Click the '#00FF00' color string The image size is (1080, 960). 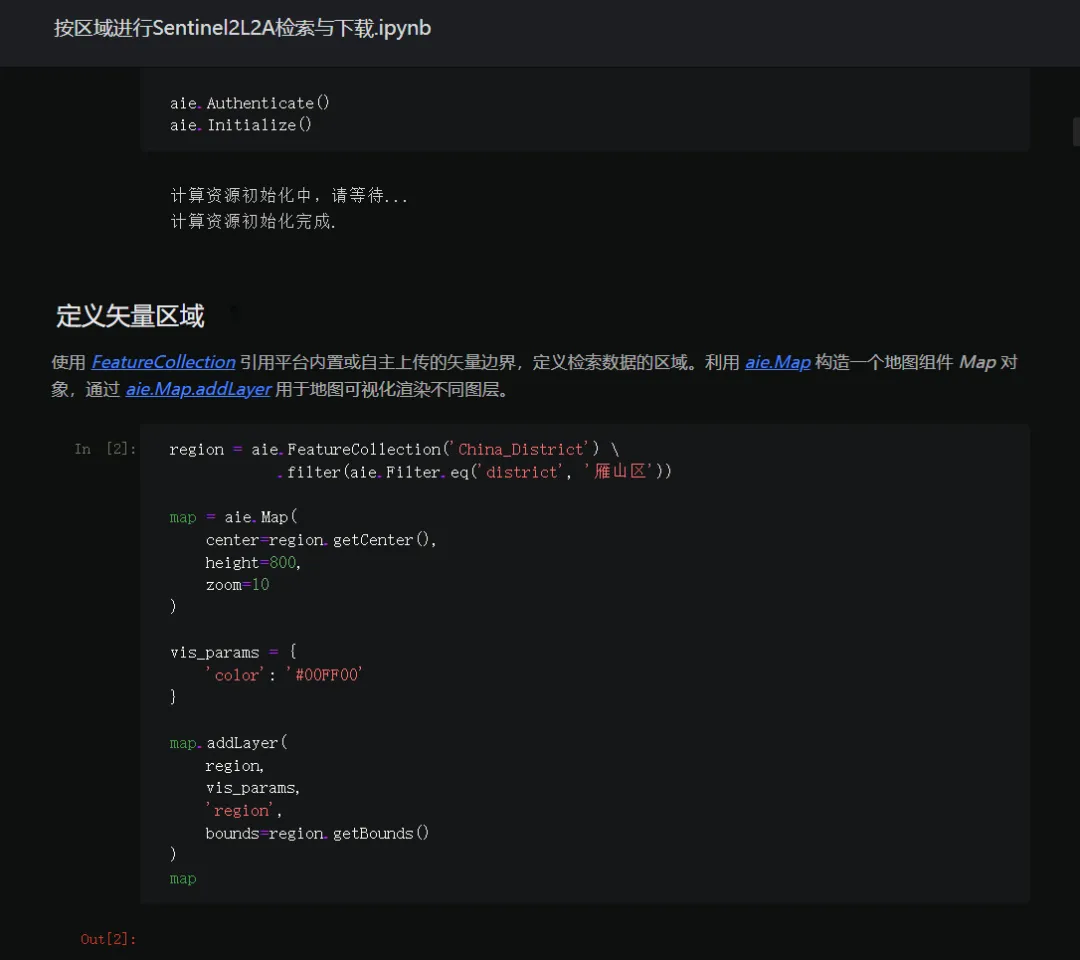324,675
